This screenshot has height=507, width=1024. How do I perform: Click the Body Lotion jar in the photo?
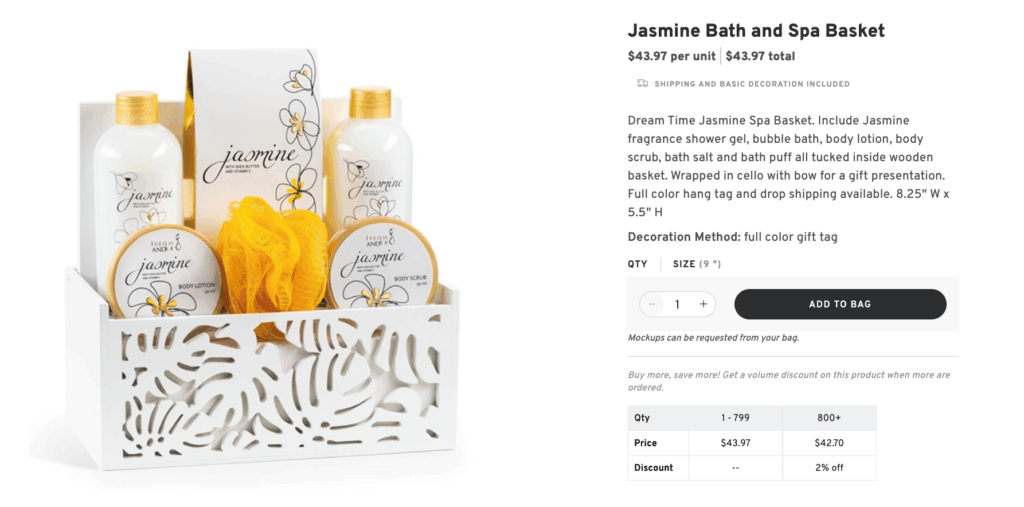[164, 271]
